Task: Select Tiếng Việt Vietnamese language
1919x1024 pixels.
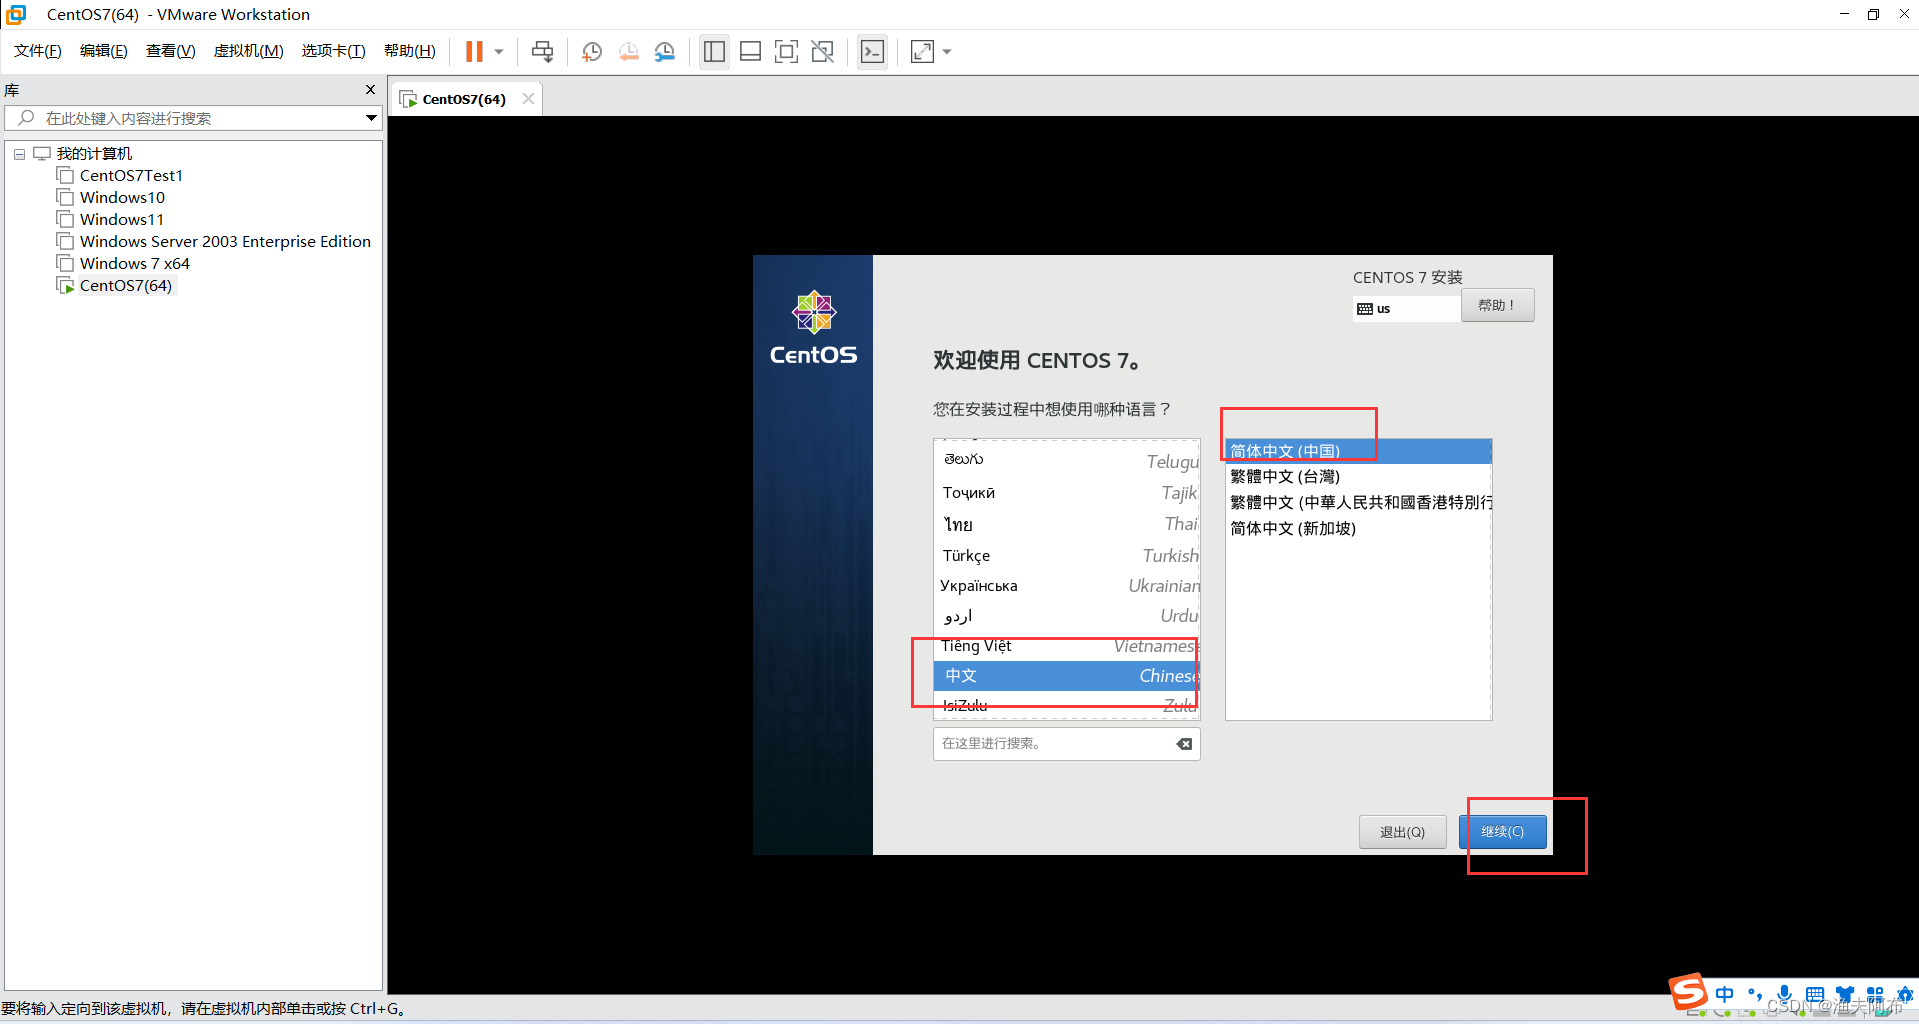Action: (x=1067, y=646)
